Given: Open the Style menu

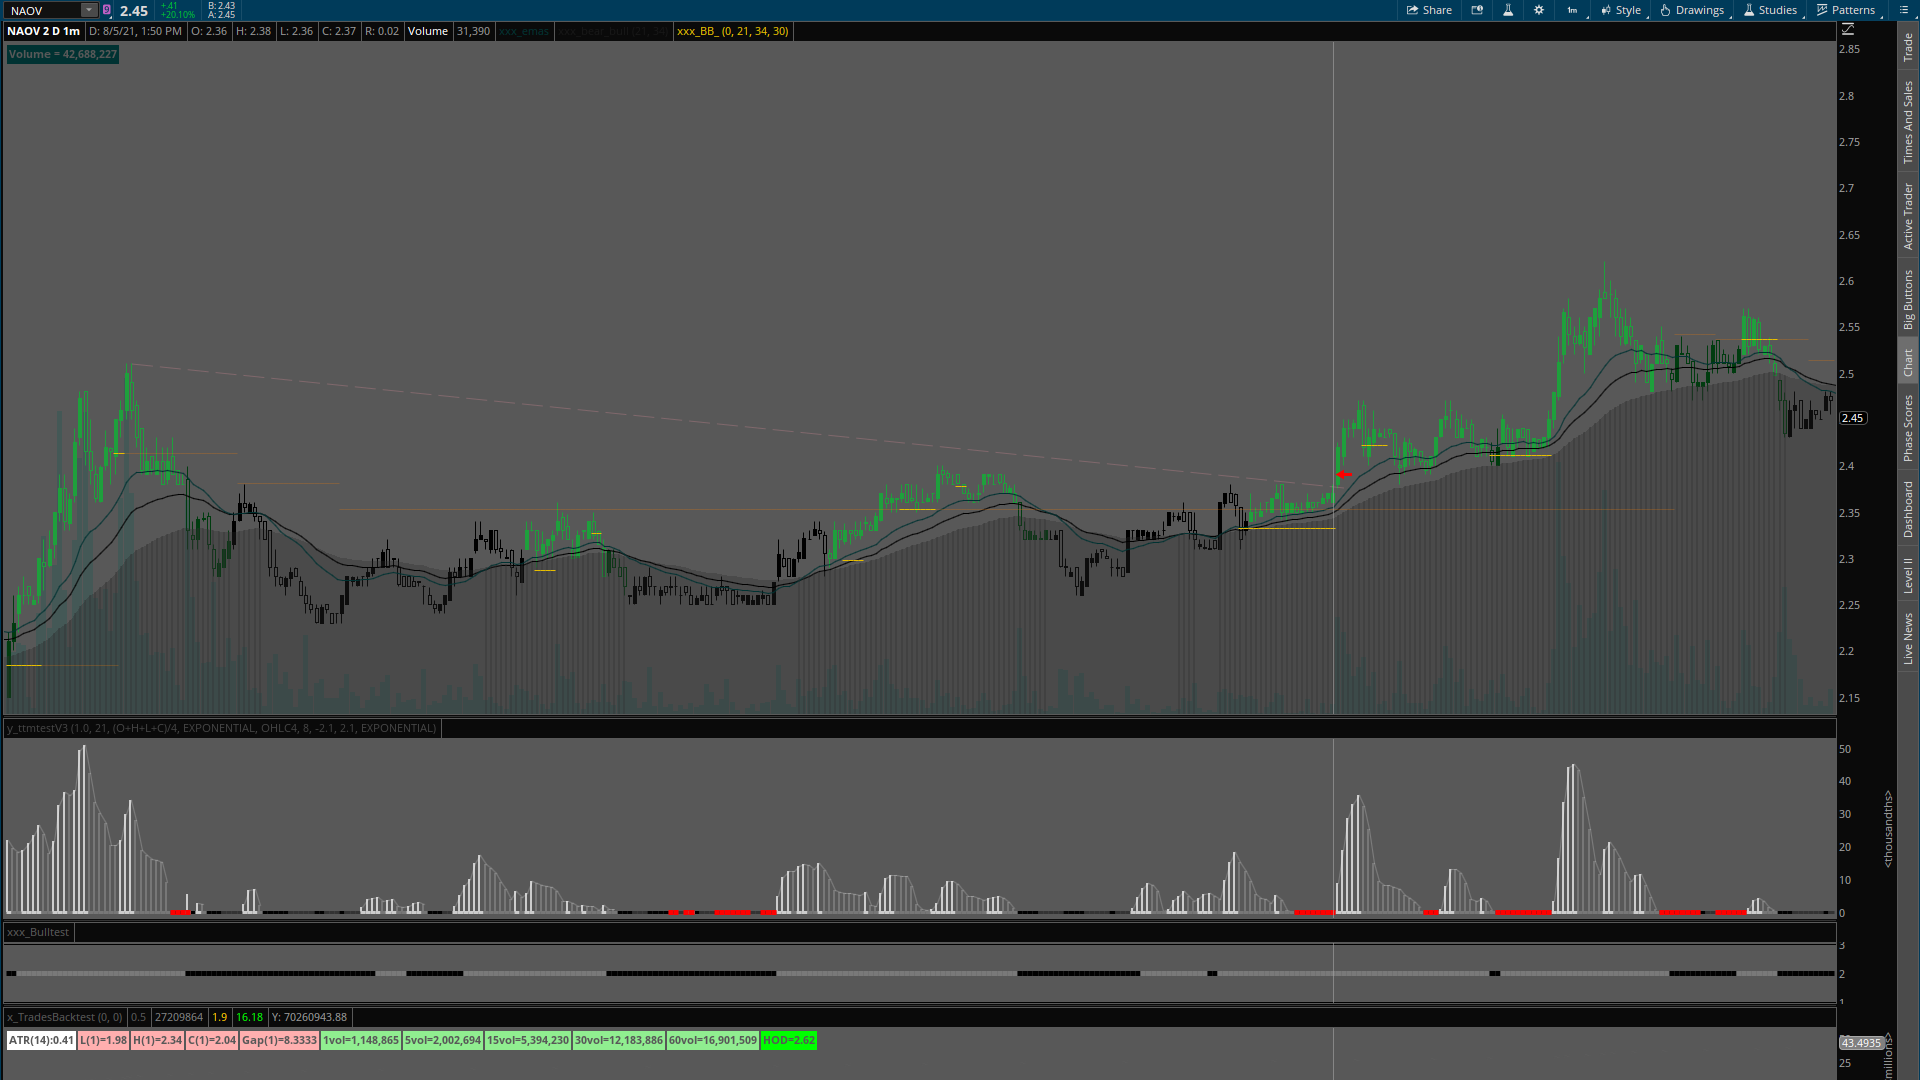Looking at the screenshot, I should 1621,10.
